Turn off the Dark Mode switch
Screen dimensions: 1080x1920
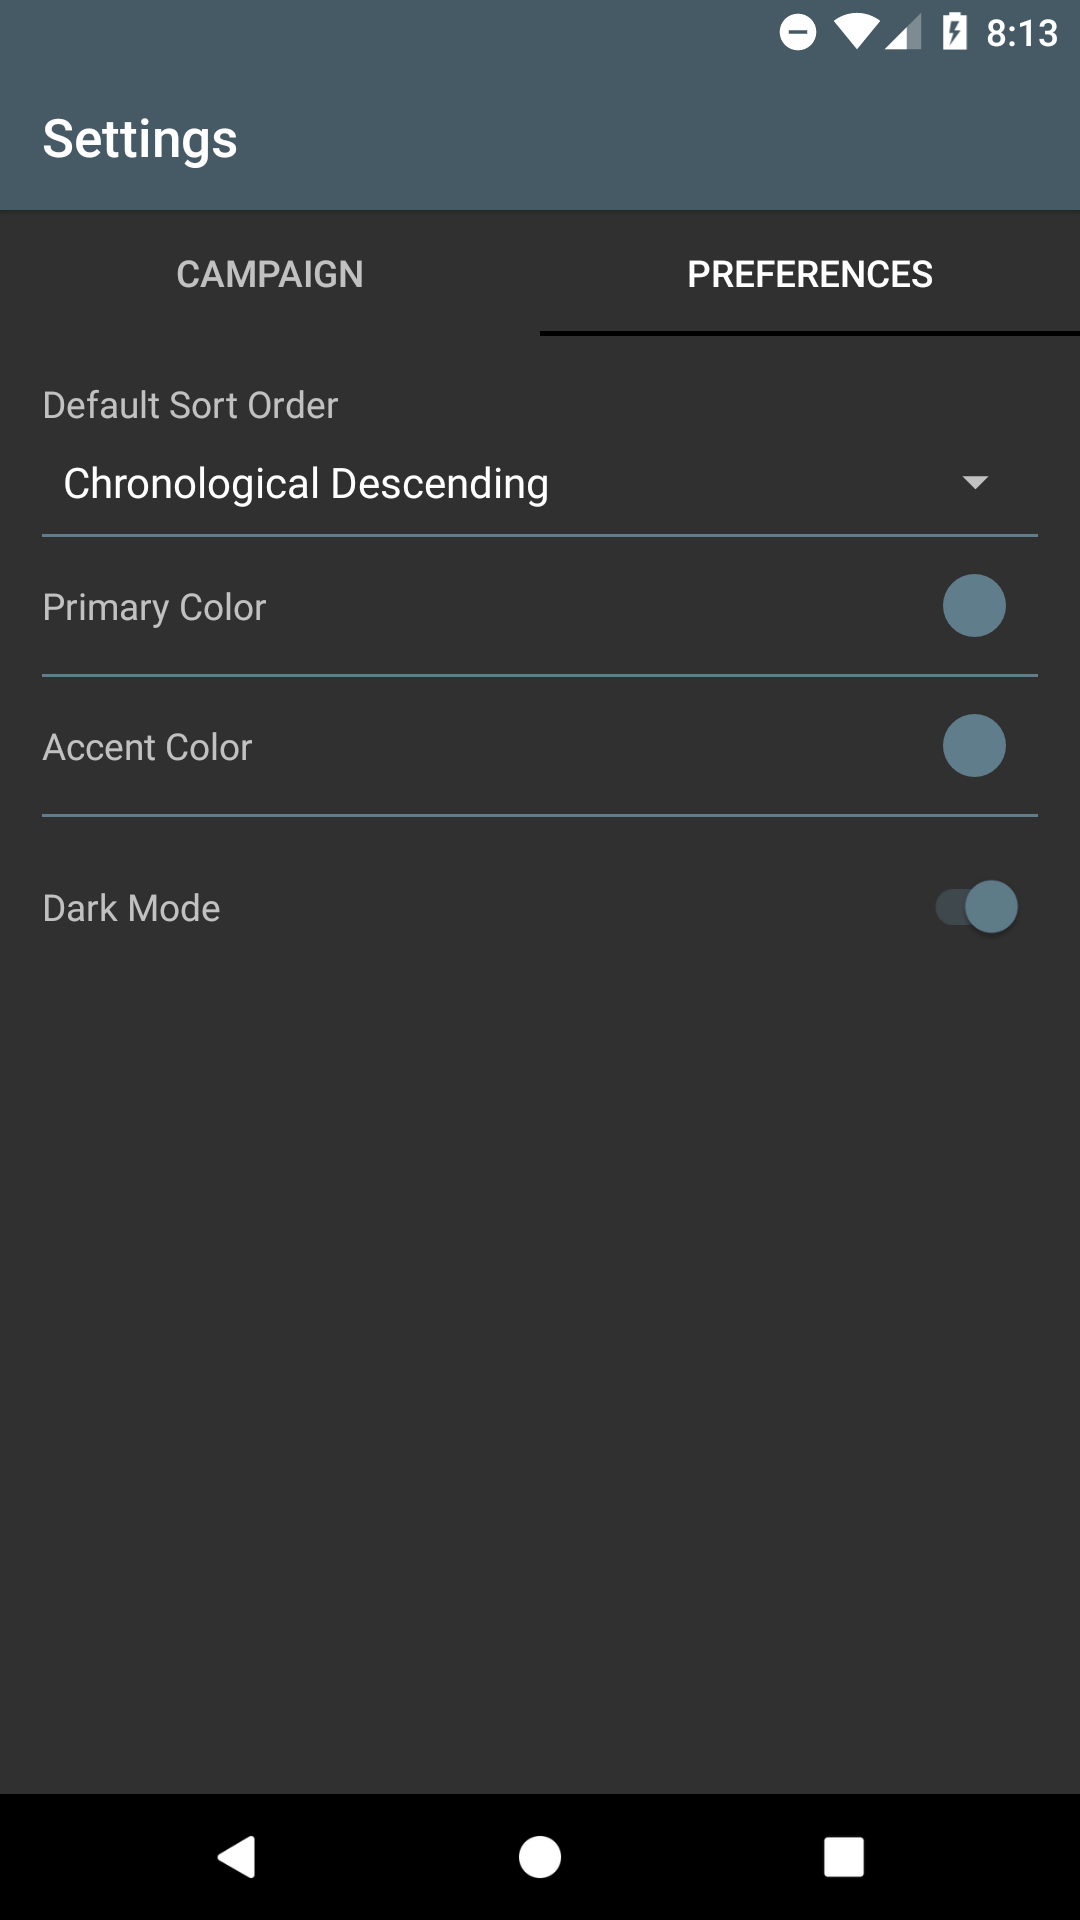click(978, 907)
